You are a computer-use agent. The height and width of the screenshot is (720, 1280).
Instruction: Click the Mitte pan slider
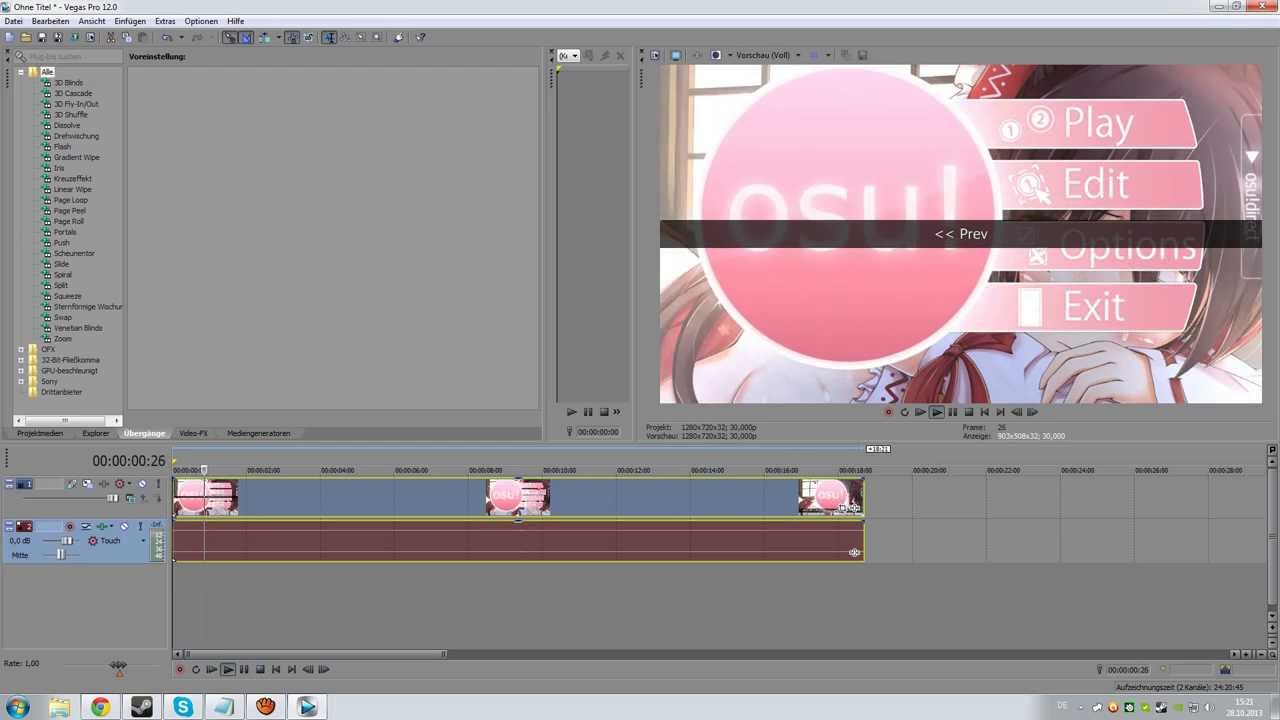click(60, 555)
